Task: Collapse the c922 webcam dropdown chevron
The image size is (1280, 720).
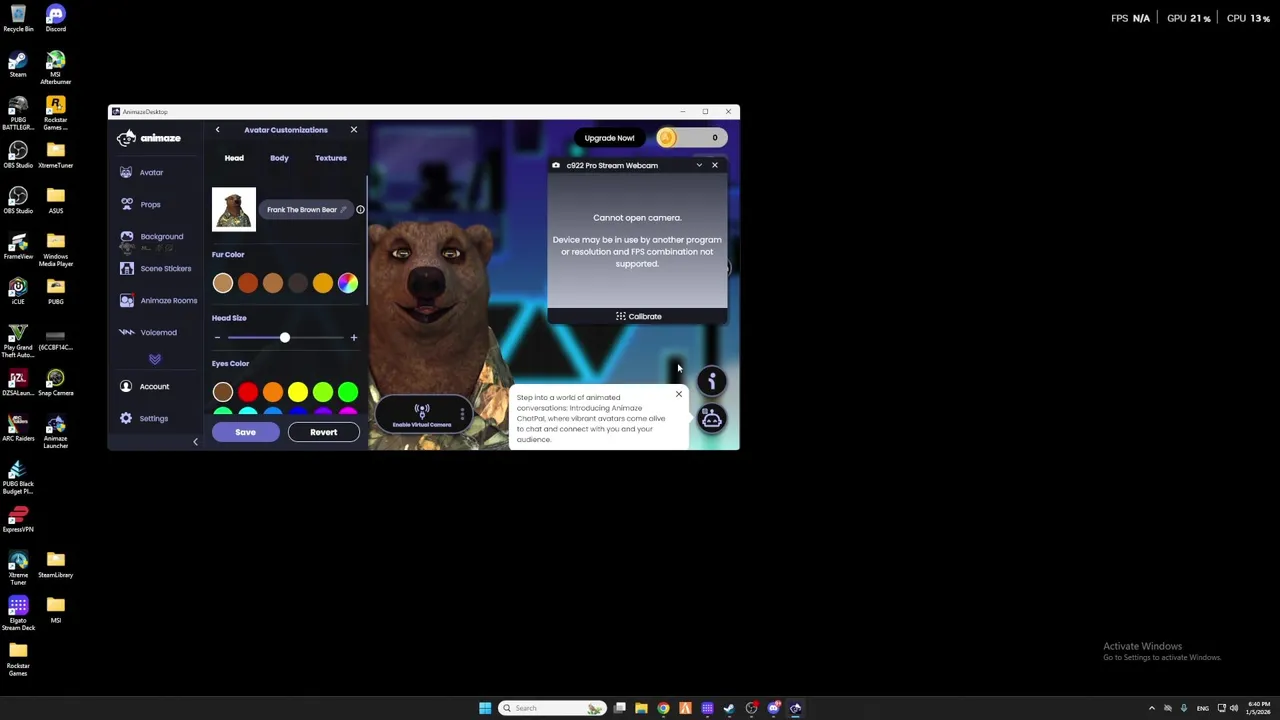Action: coord(699,165)
